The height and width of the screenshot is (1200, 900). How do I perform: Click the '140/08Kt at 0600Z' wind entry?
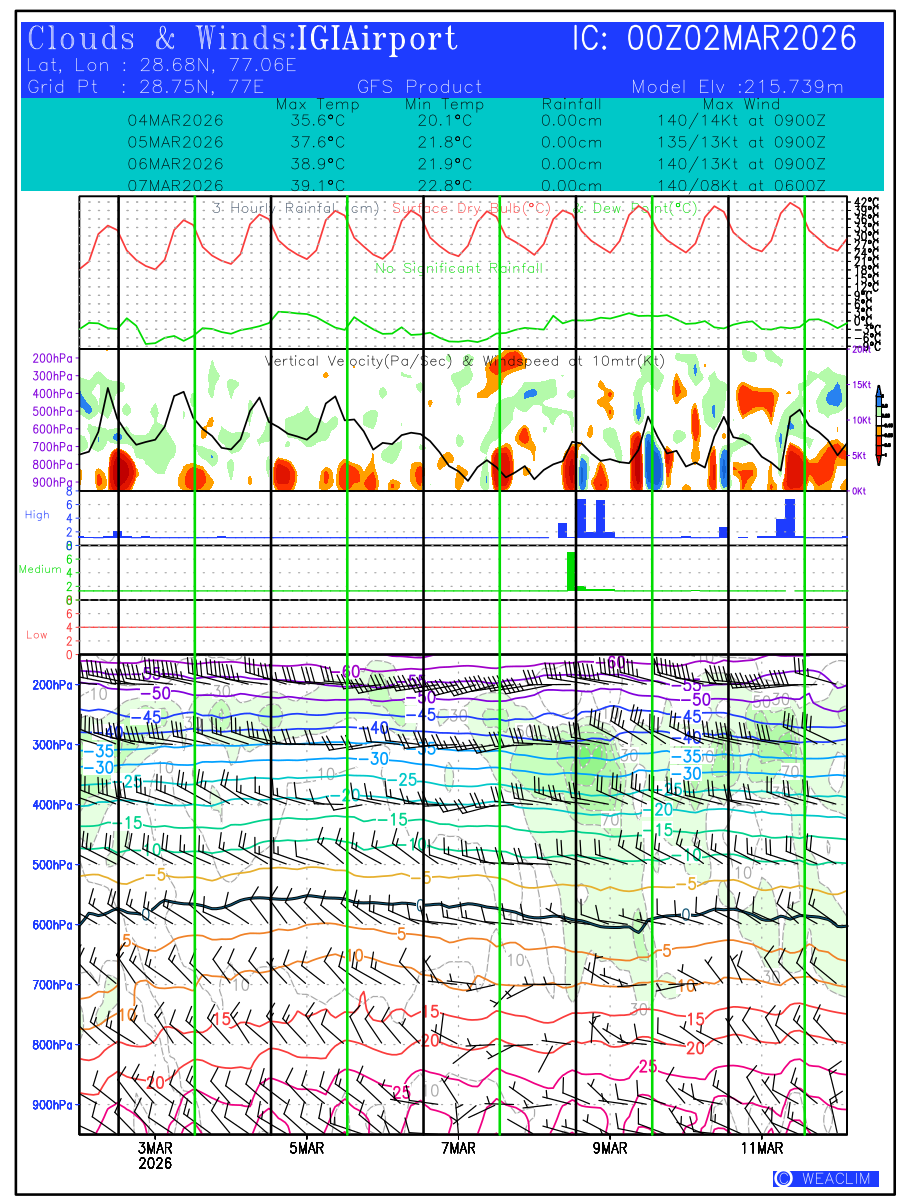[x=735, y=185]
